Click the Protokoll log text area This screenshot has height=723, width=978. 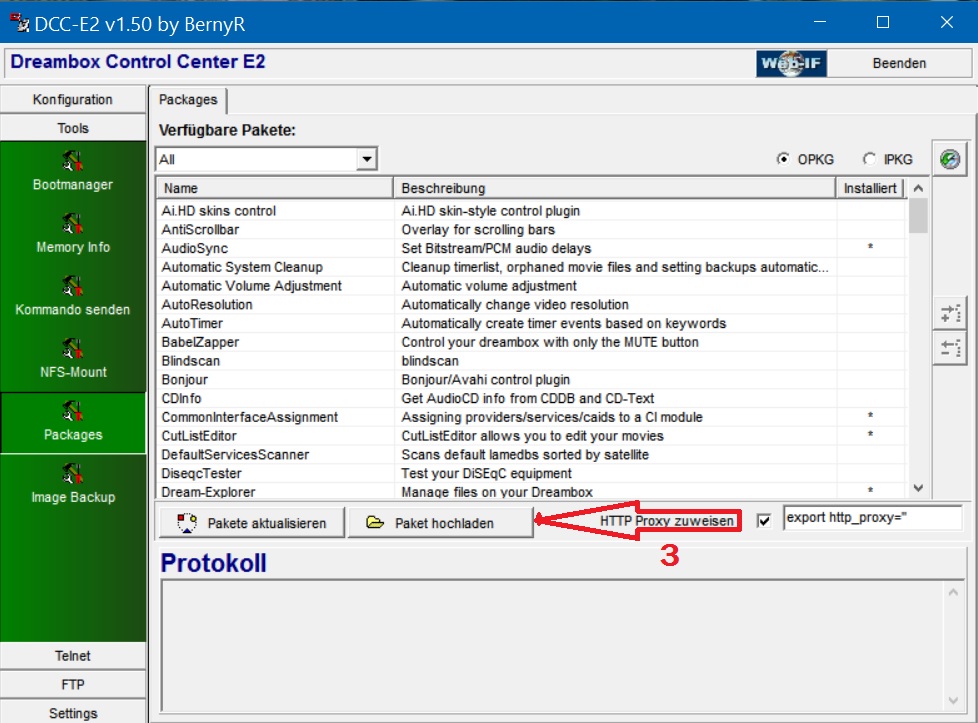[x=553, y=645]
